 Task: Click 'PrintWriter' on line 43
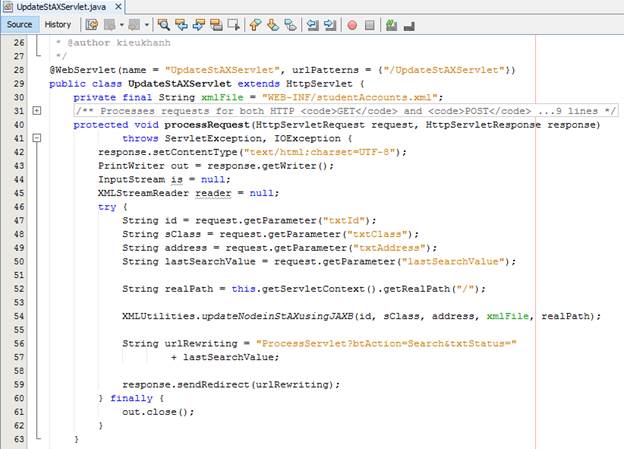point(131,166)
